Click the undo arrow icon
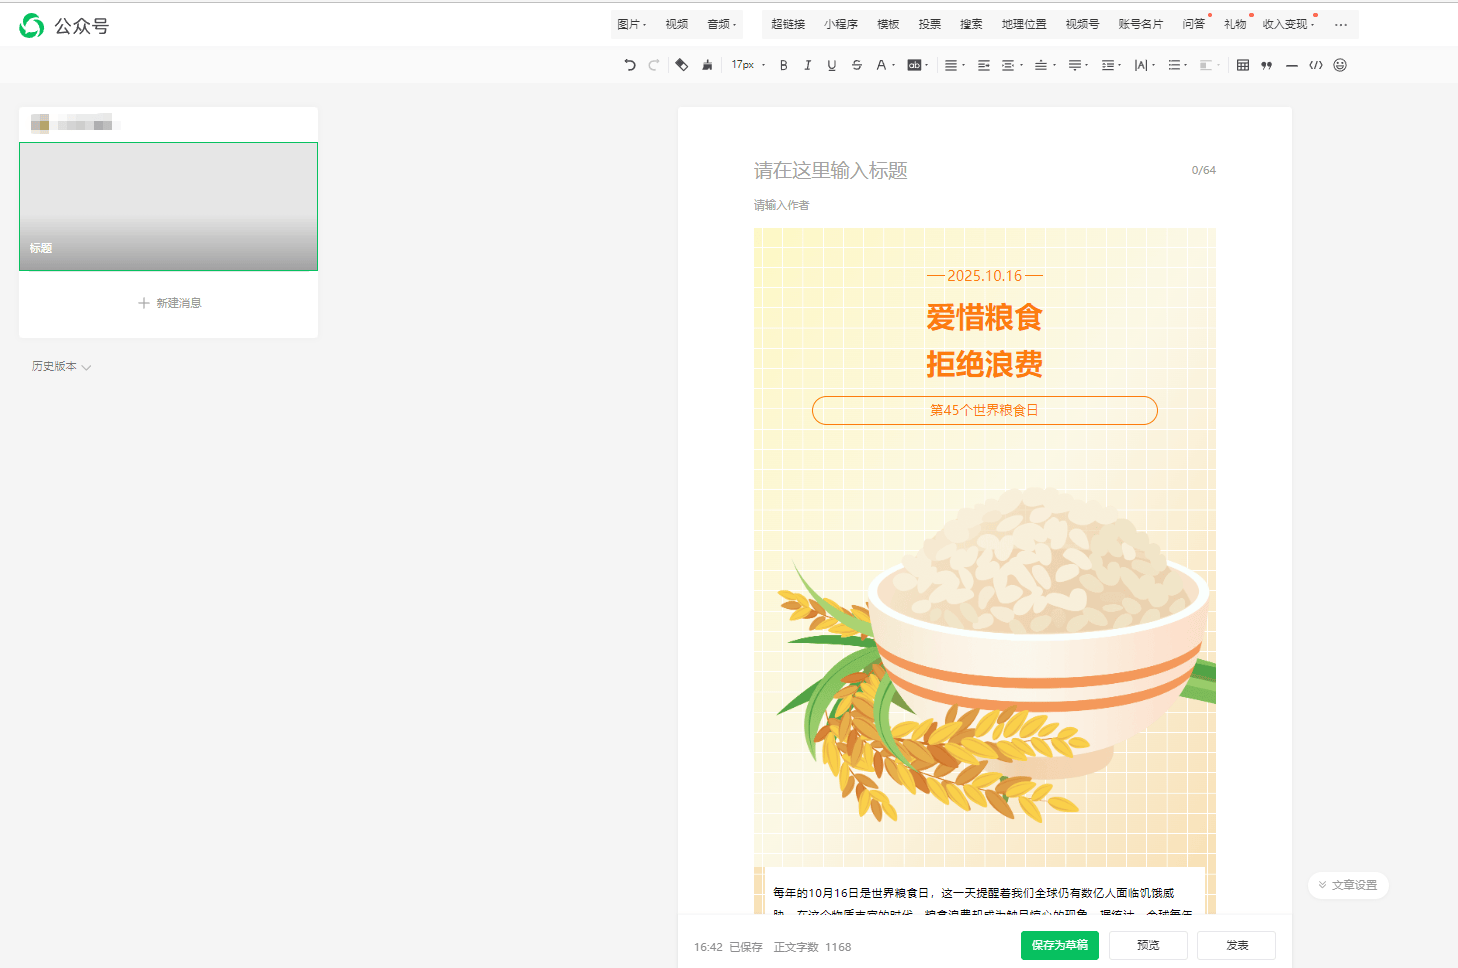 (x=629, y=65)
